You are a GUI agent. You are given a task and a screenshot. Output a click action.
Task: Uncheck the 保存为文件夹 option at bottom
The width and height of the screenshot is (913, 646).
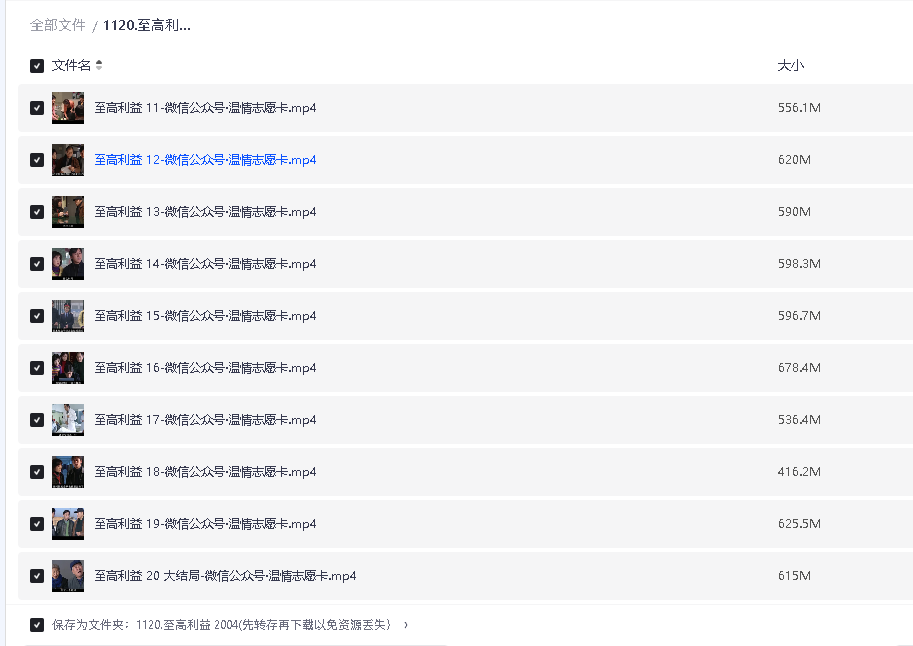point(36,625)
